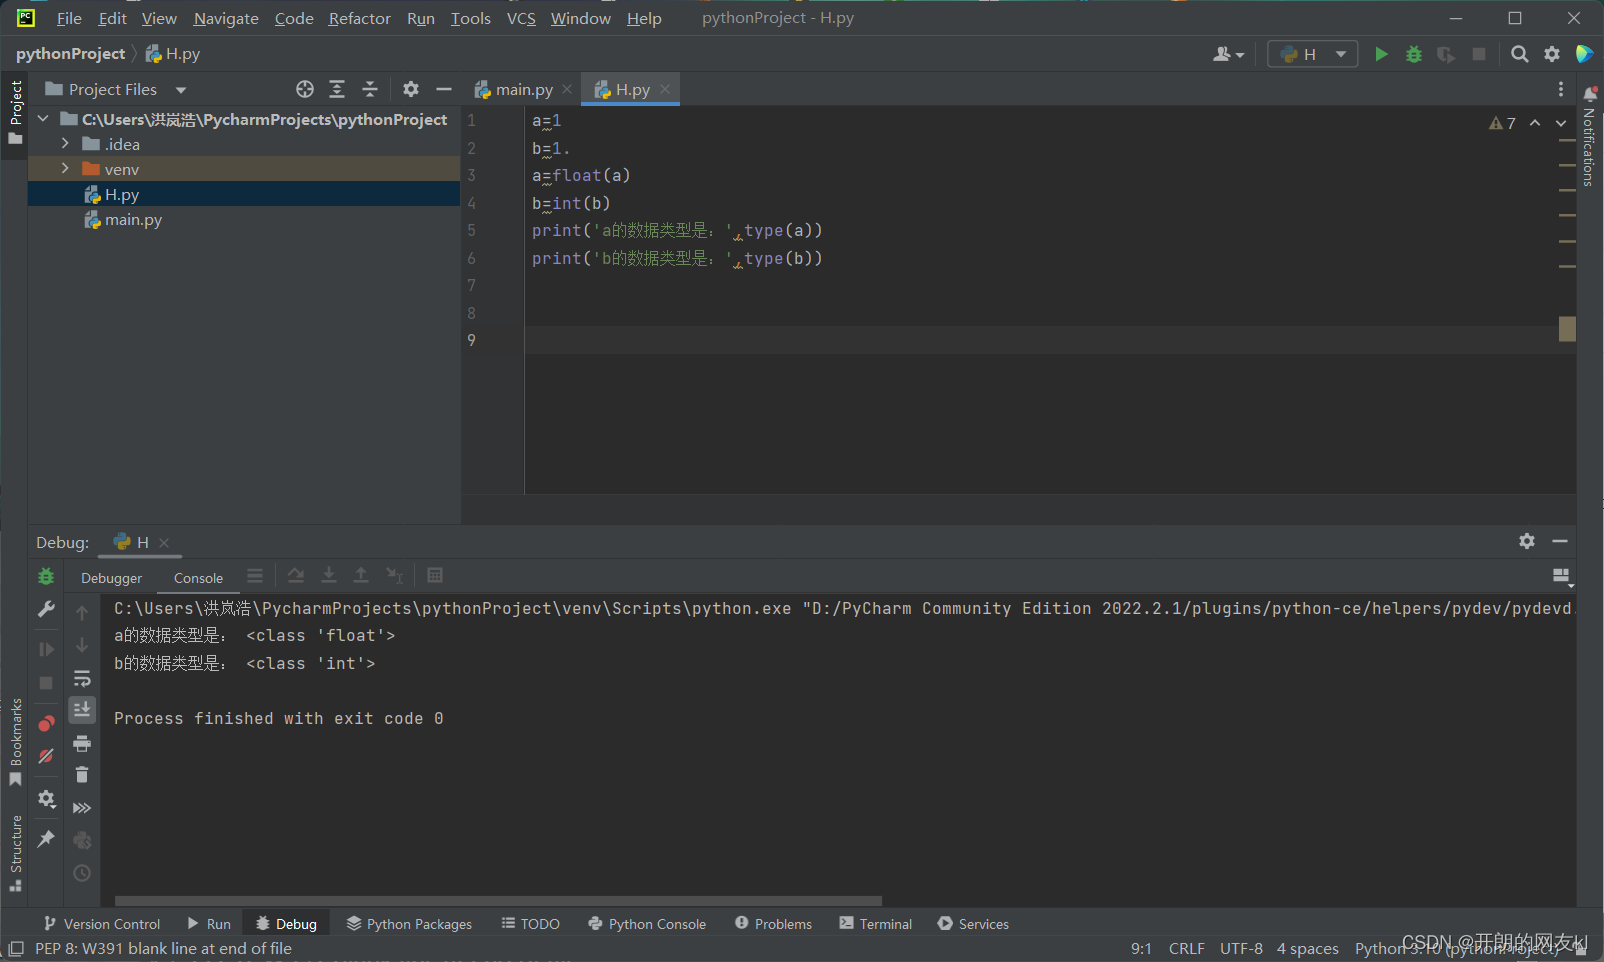The height and width of the screenshot is (962, 1604).
Task: Open Search Everywhere magnifier icon
Action: click(1520, 54)
